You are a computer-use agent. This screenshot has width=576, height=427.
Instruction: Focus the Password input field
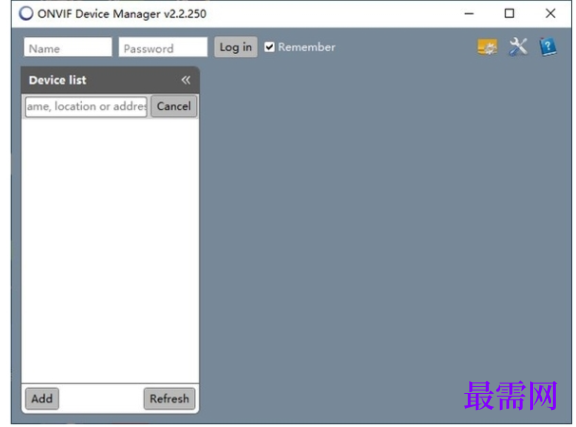[x=163, y=47]
